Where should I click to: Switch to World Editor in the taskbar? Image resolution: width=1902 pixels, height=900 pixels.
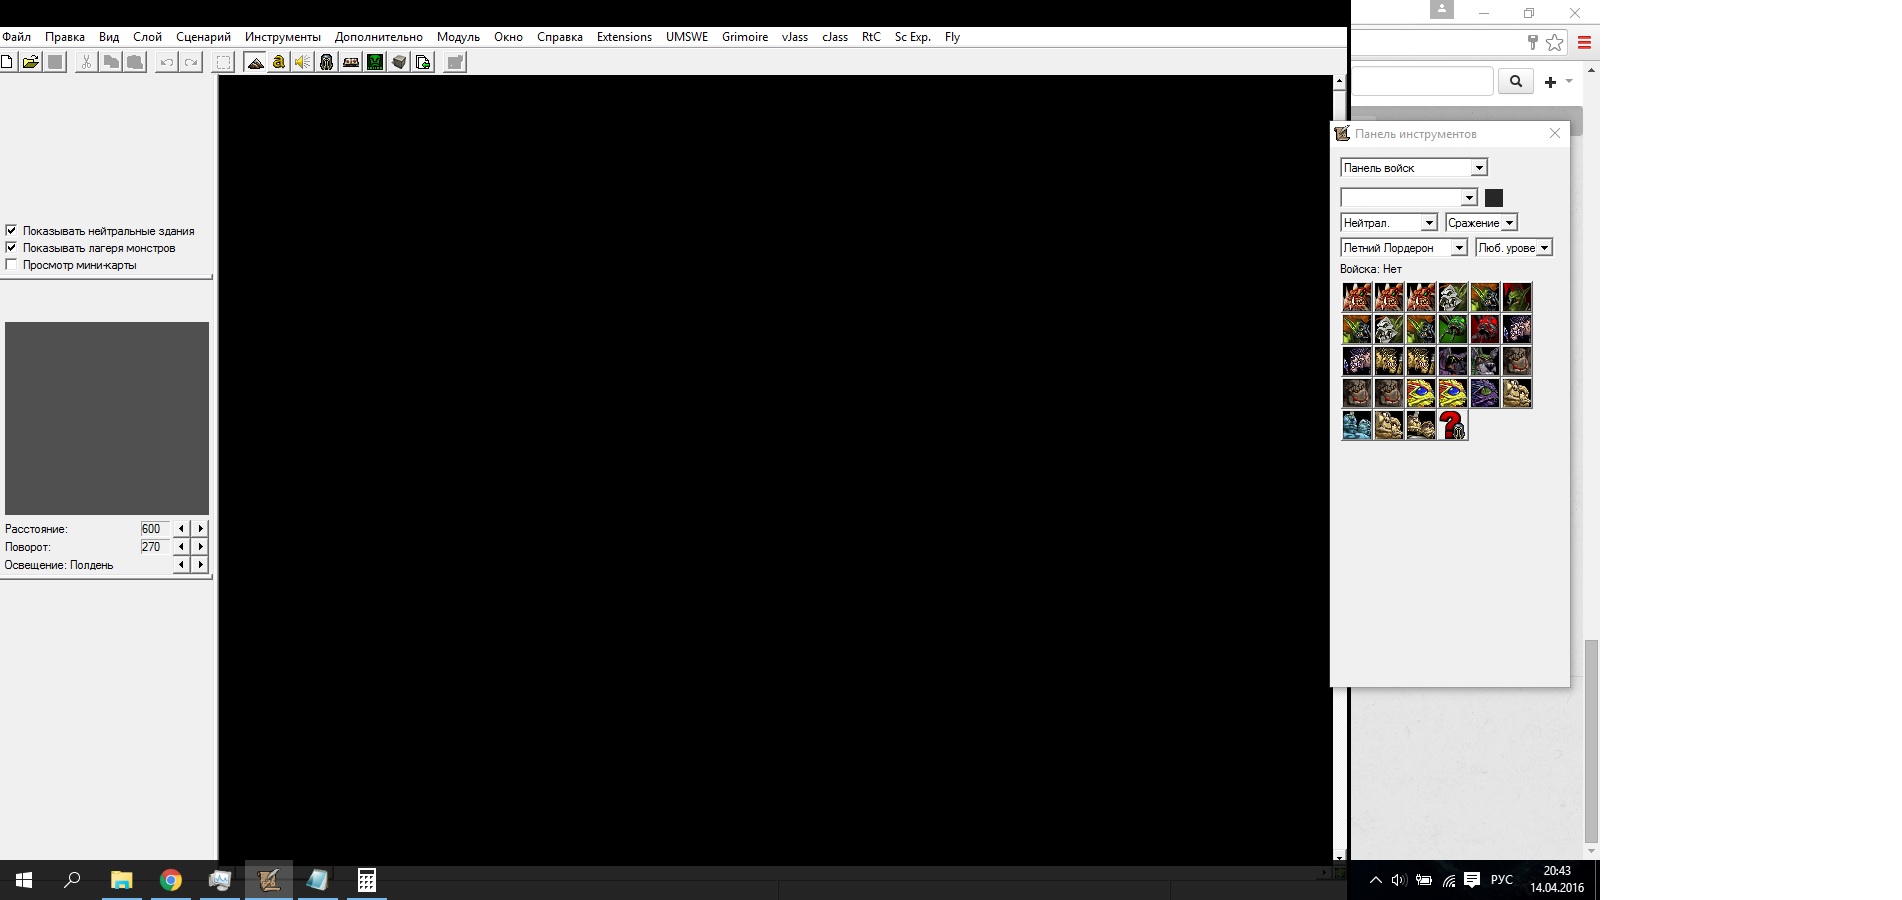(269, 880)
